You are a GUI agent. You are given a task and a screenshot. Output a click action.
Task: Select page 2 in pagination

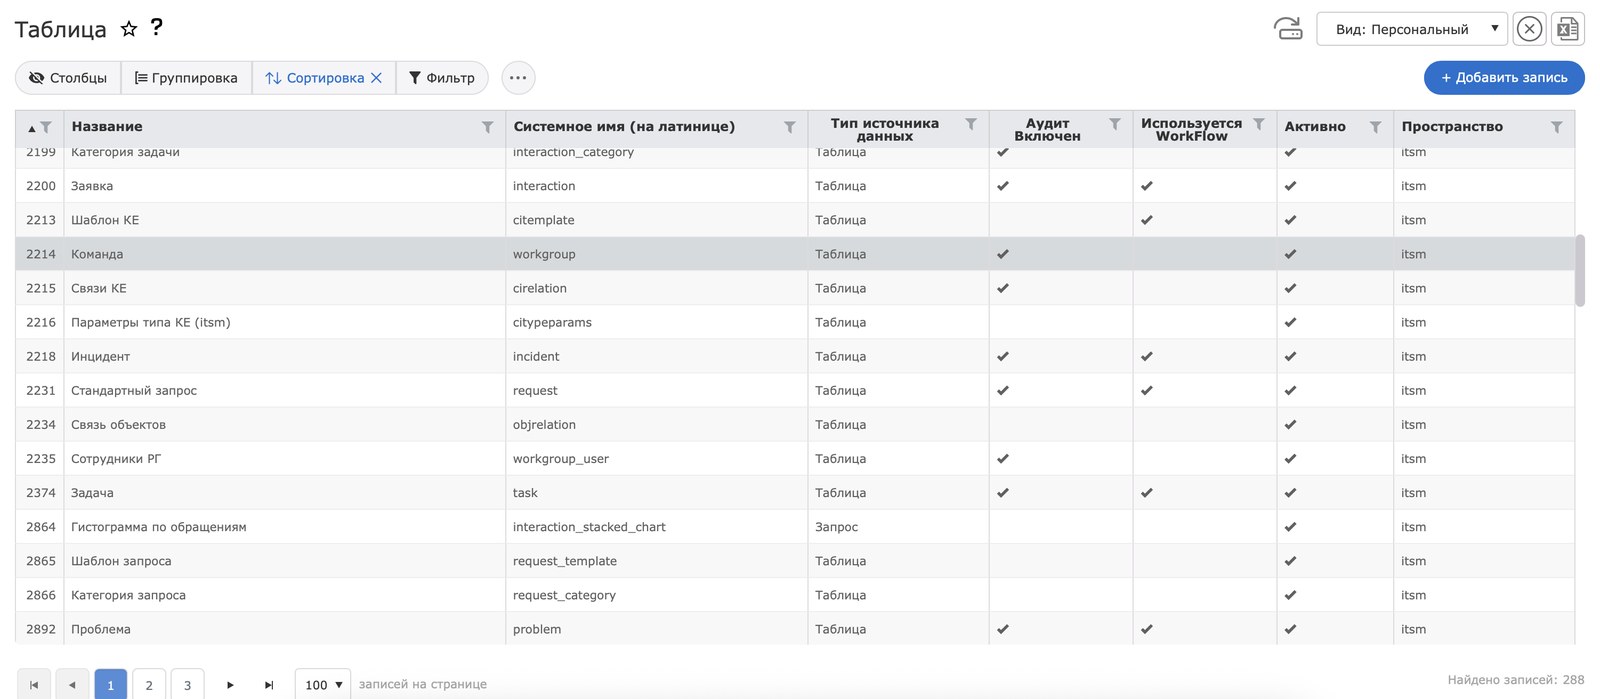149,684
